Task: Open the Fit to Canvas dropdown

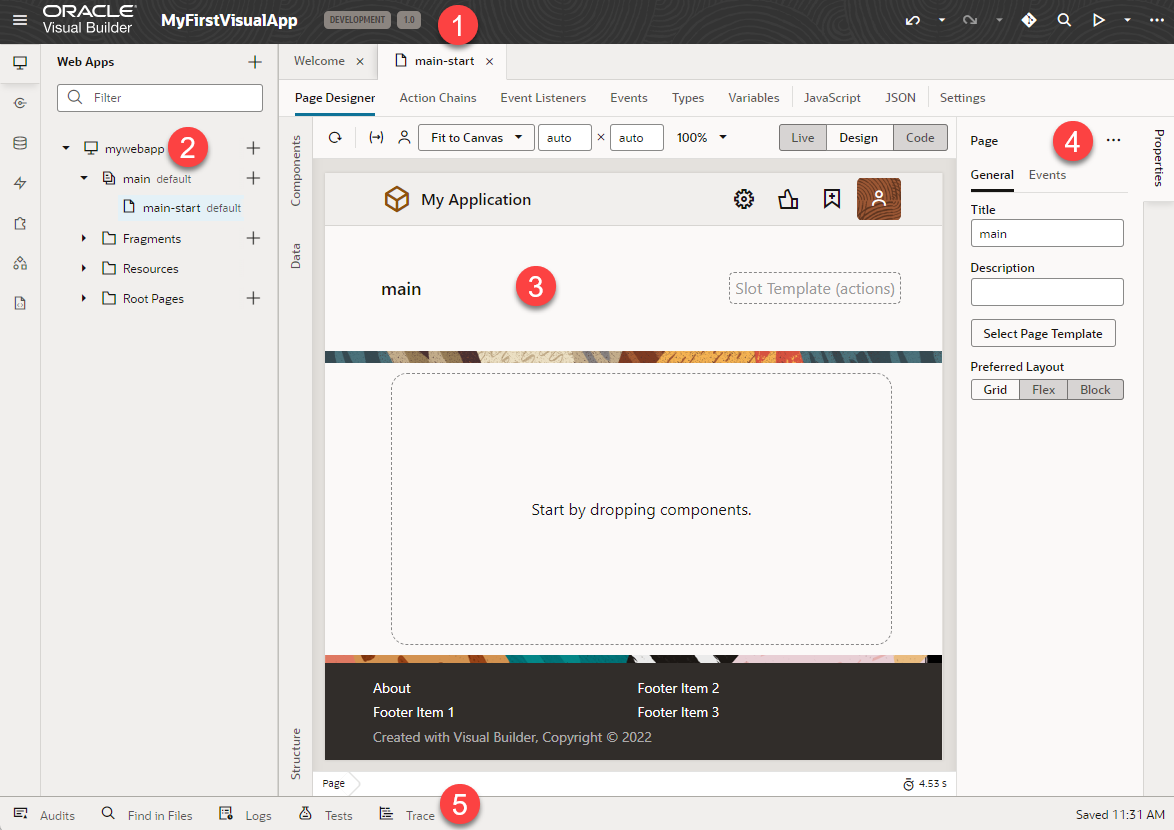Action: coord(475,137)
